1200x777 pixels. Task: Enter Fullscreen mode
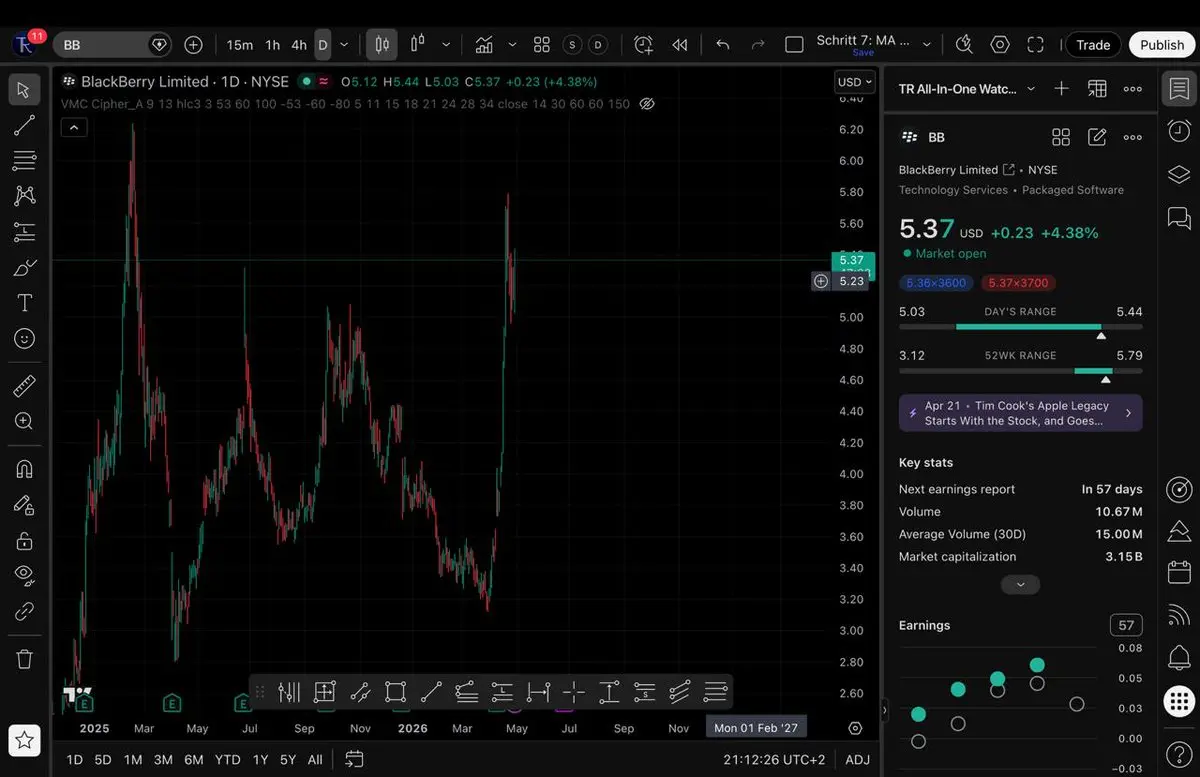point(1036,45)
